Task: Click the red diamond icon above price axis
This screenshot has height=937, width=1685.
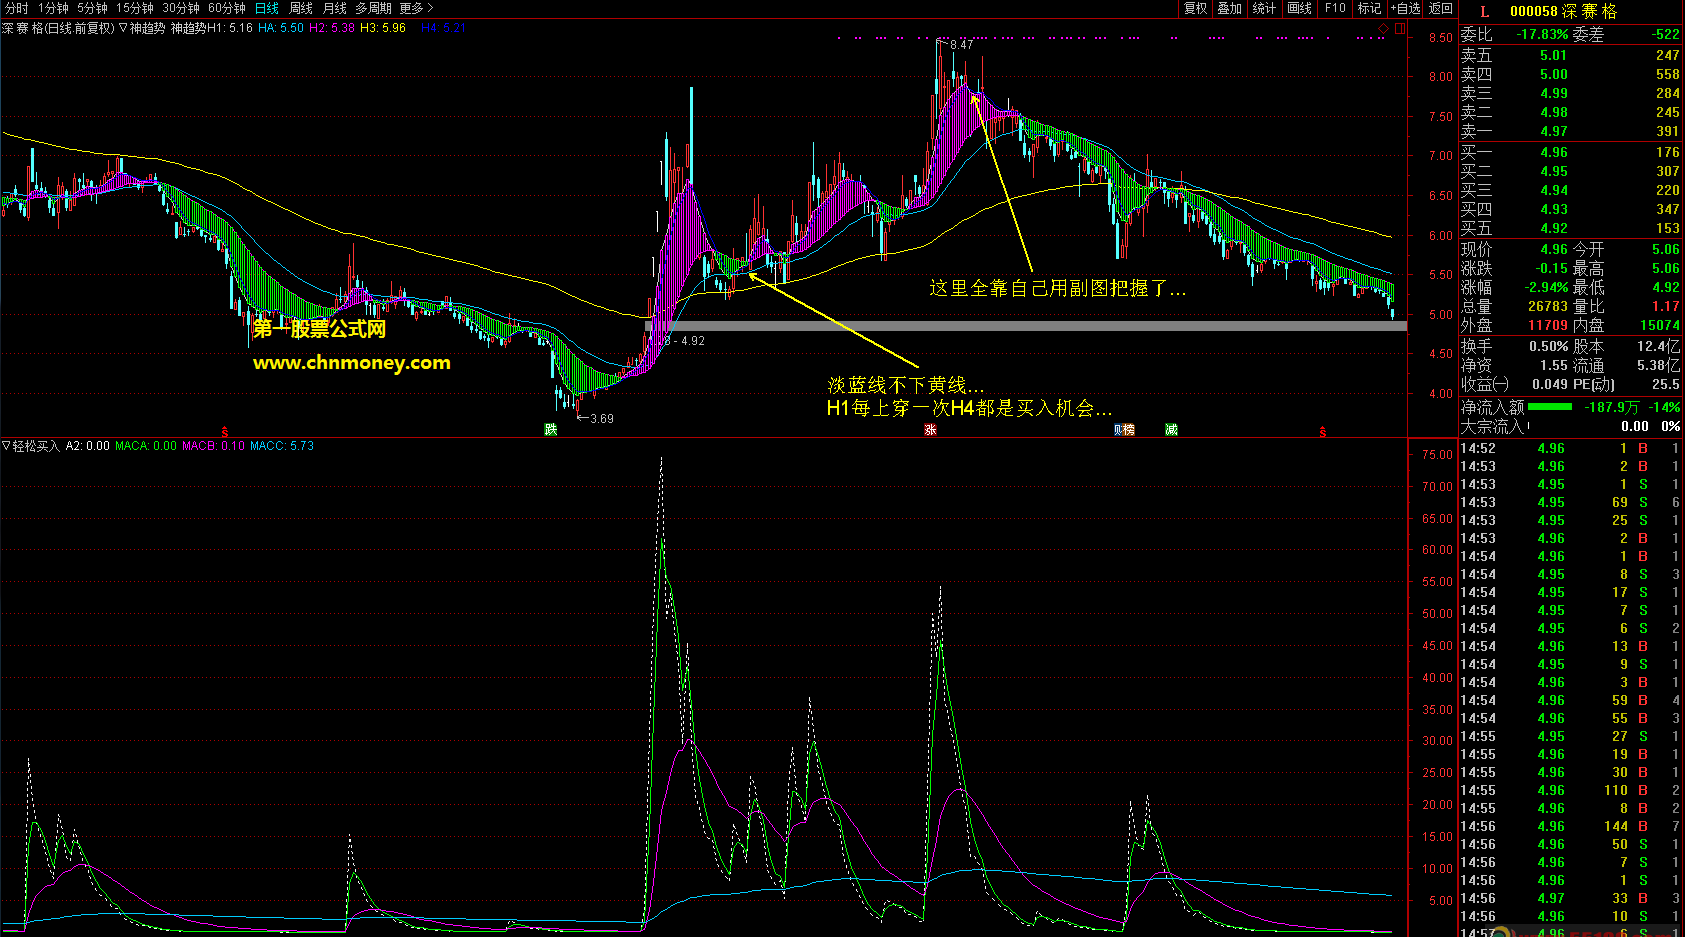Action: tap(1384, 29)
